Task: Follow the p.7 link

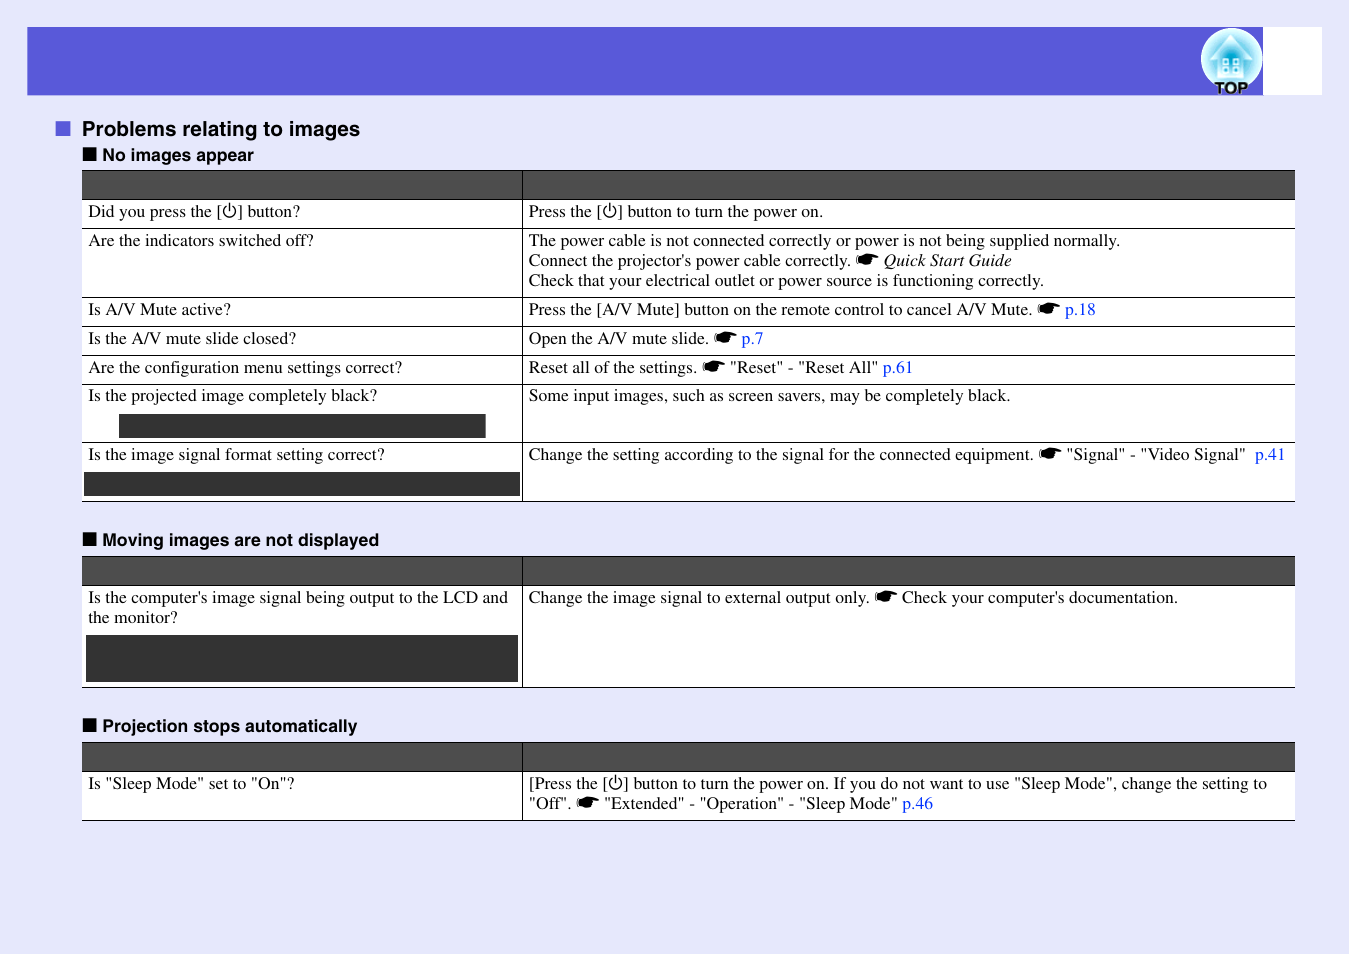Action: [752, 339]
